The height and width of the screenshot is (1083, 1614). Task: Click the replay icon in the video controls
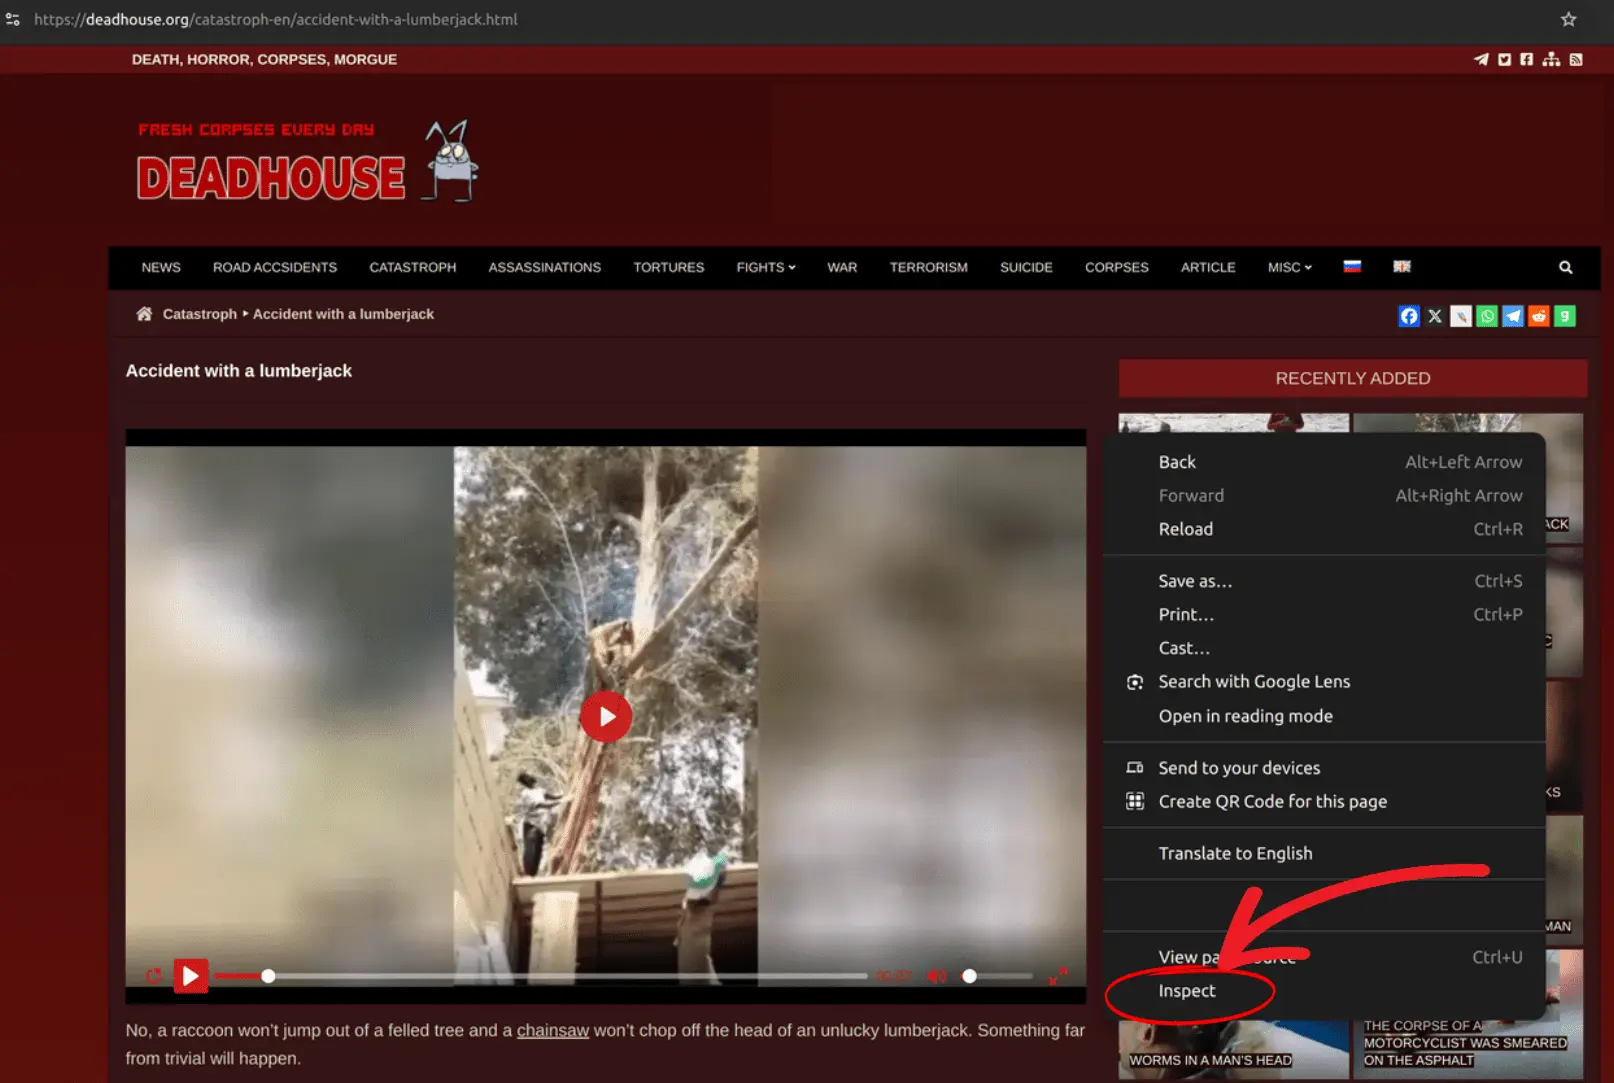point(153,976)
